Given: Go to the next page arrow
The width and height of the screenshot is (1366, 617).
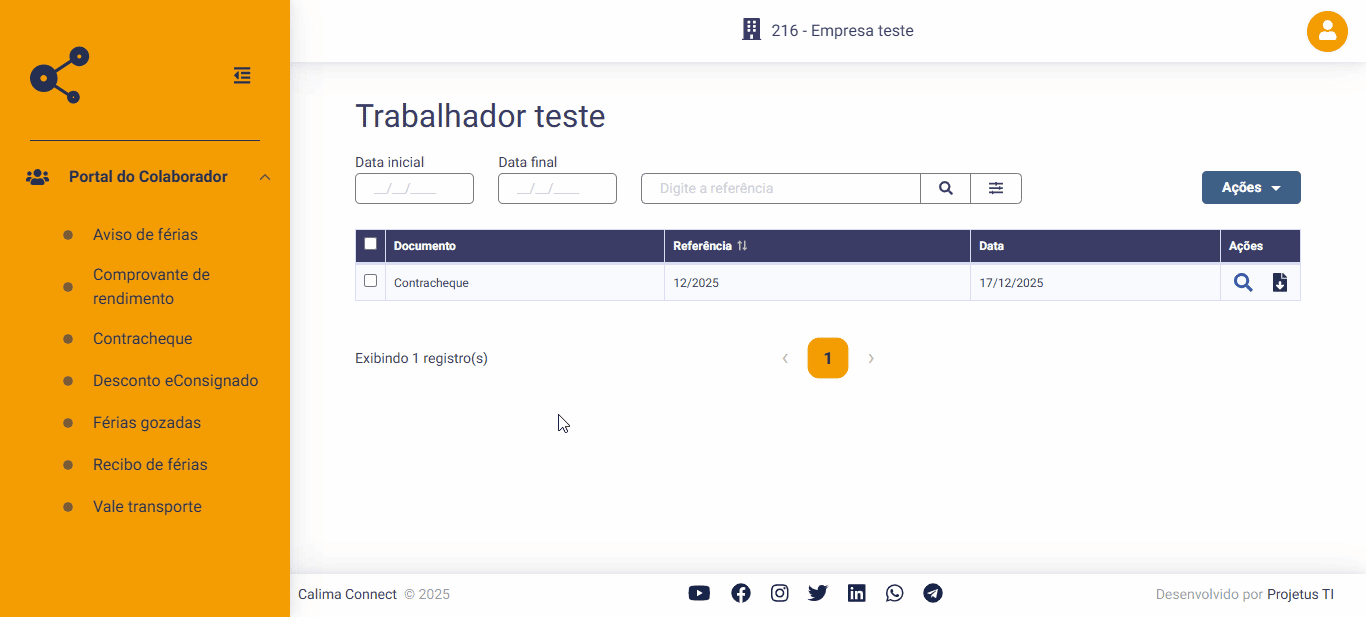Looking at the screenshot, I should pyautogui.click(x=871, y=358).
